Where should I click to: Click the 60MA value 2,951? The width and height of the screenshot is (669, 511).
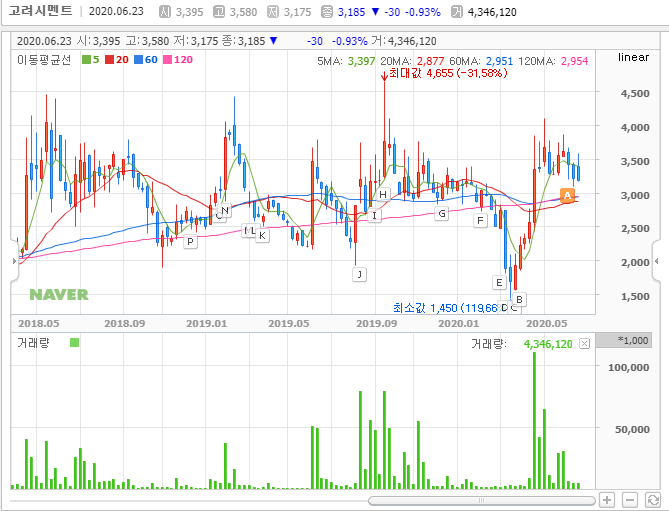point(499,61)
